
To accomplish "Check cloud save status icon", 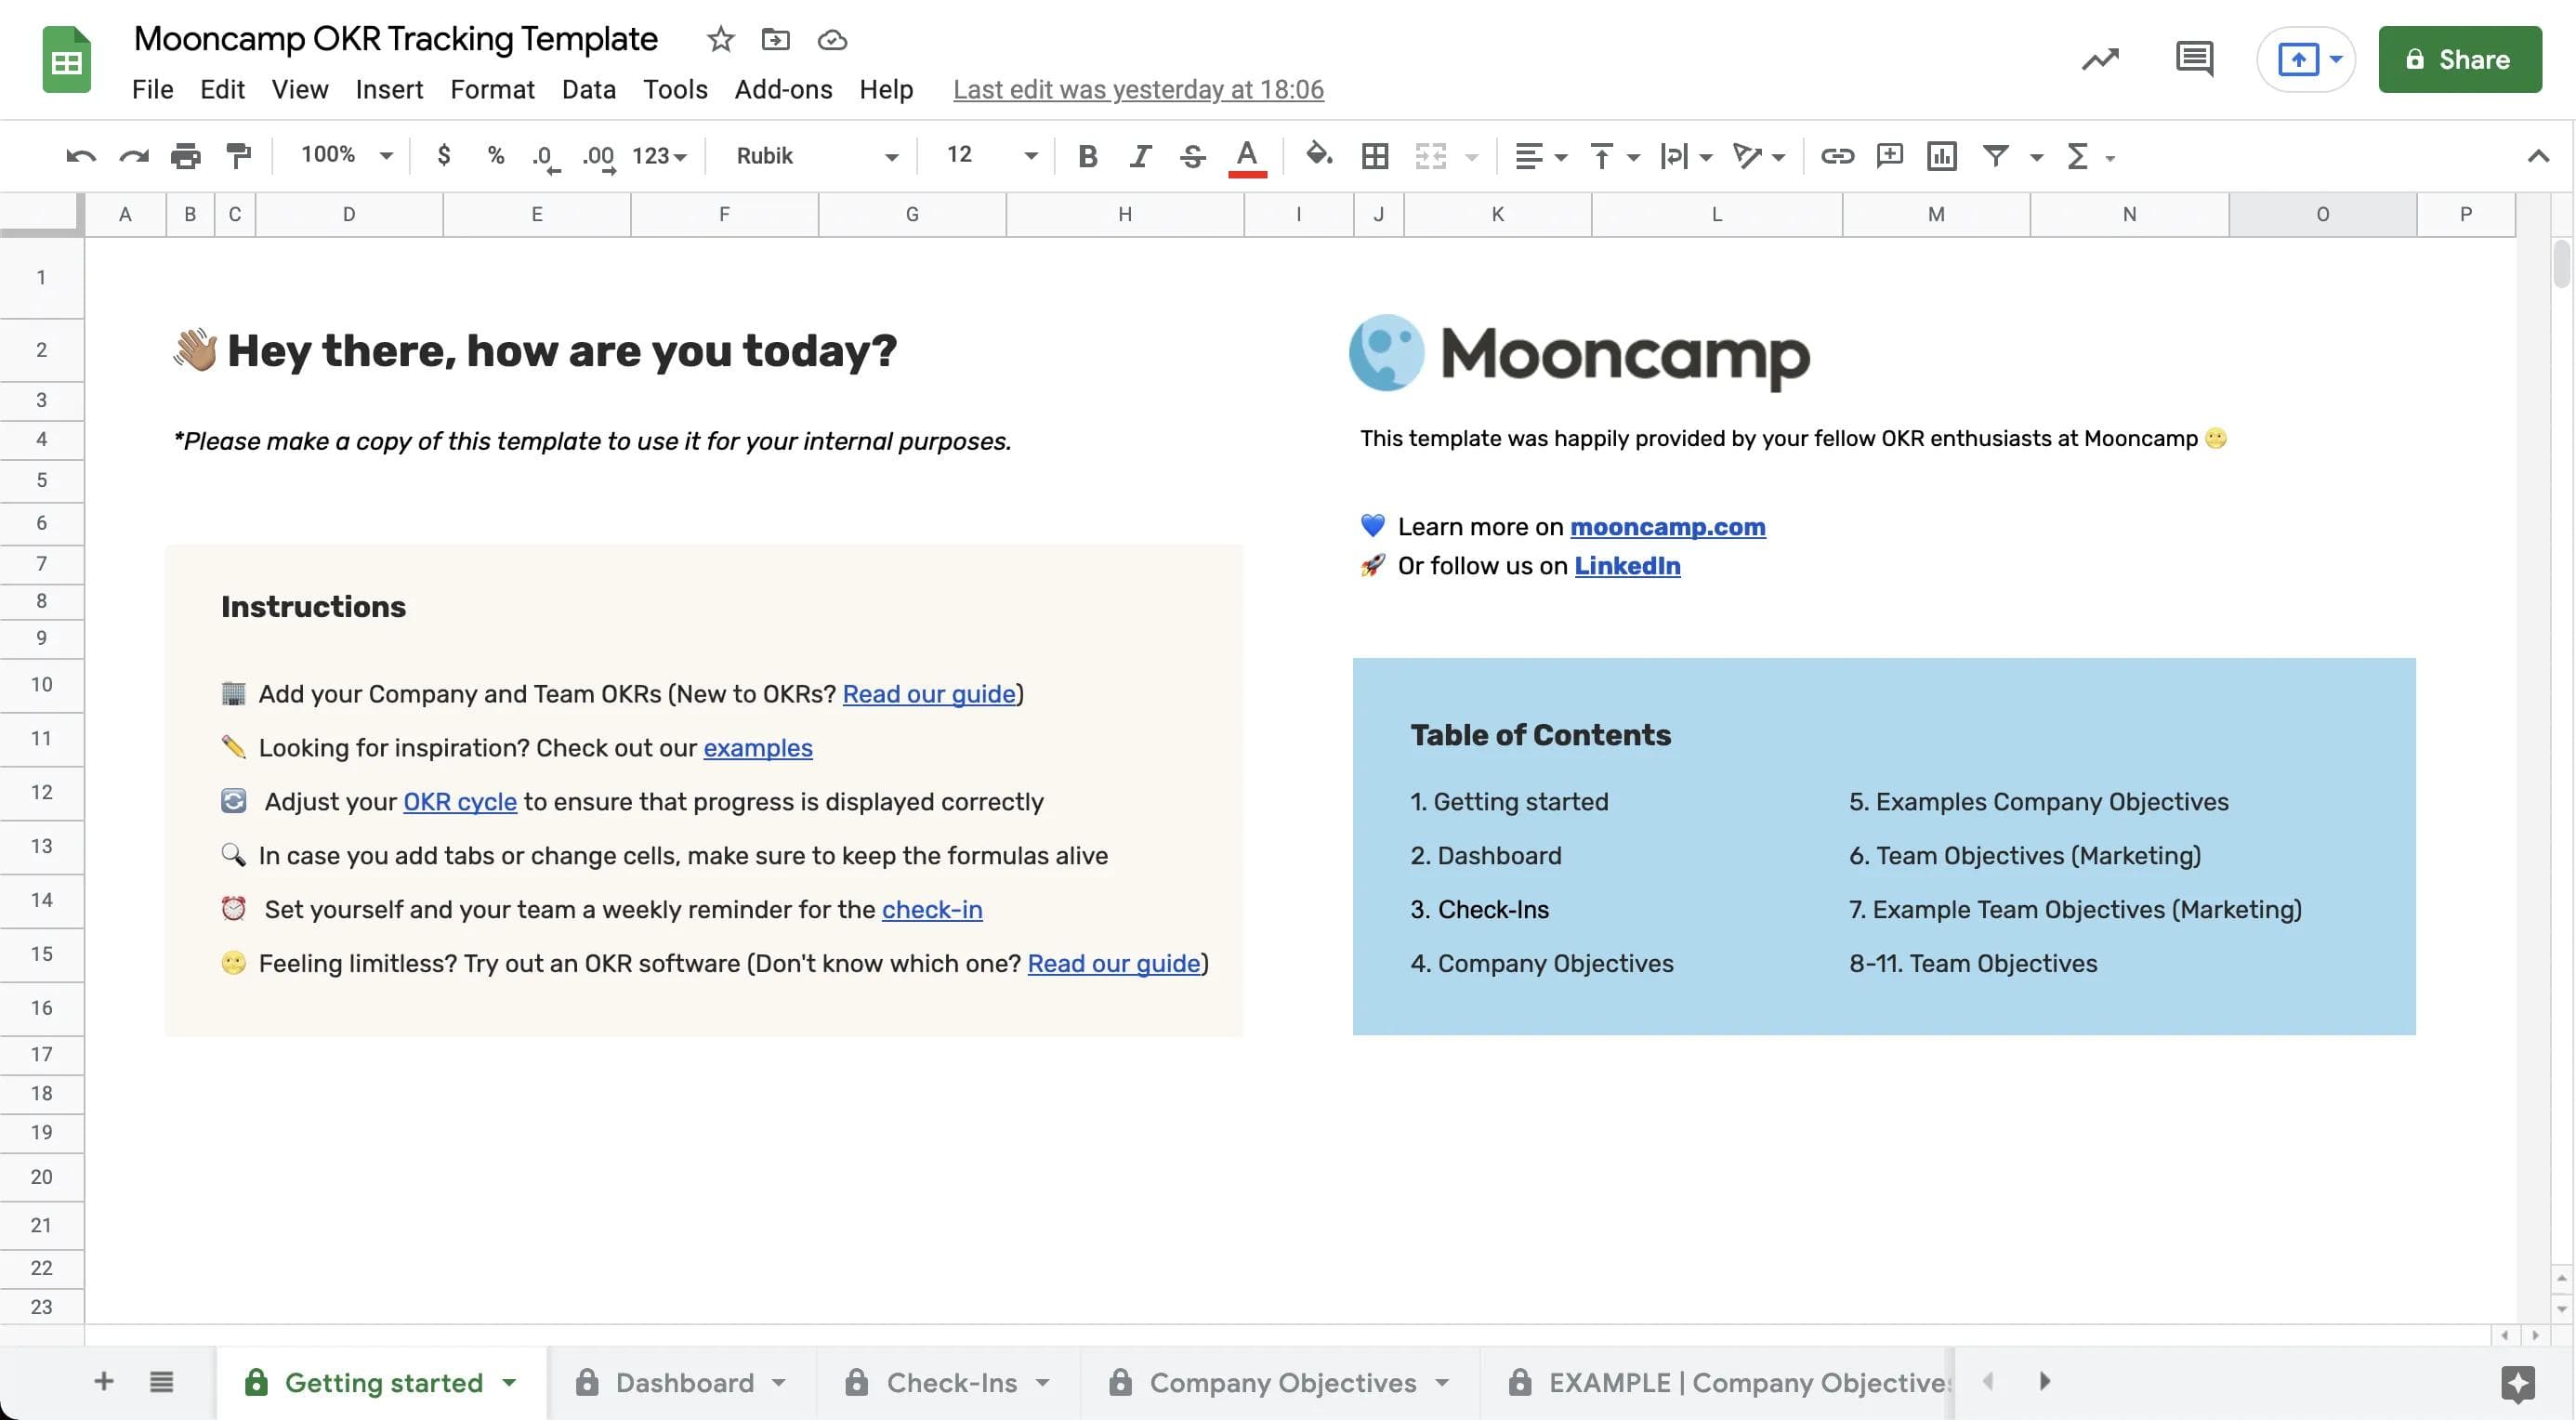I will pyautogui.click(x=832, y=40).
